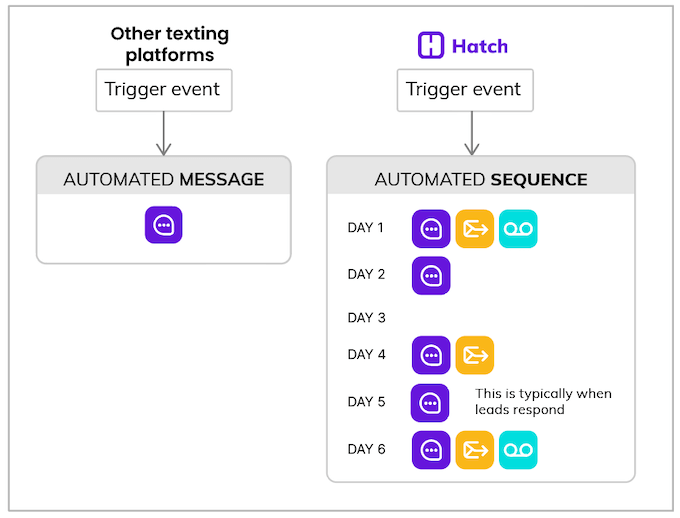Screen dimensions: 680x518
Task: Click the Day 6 teal voicemail icon
Action: click(x=518, y=450)
